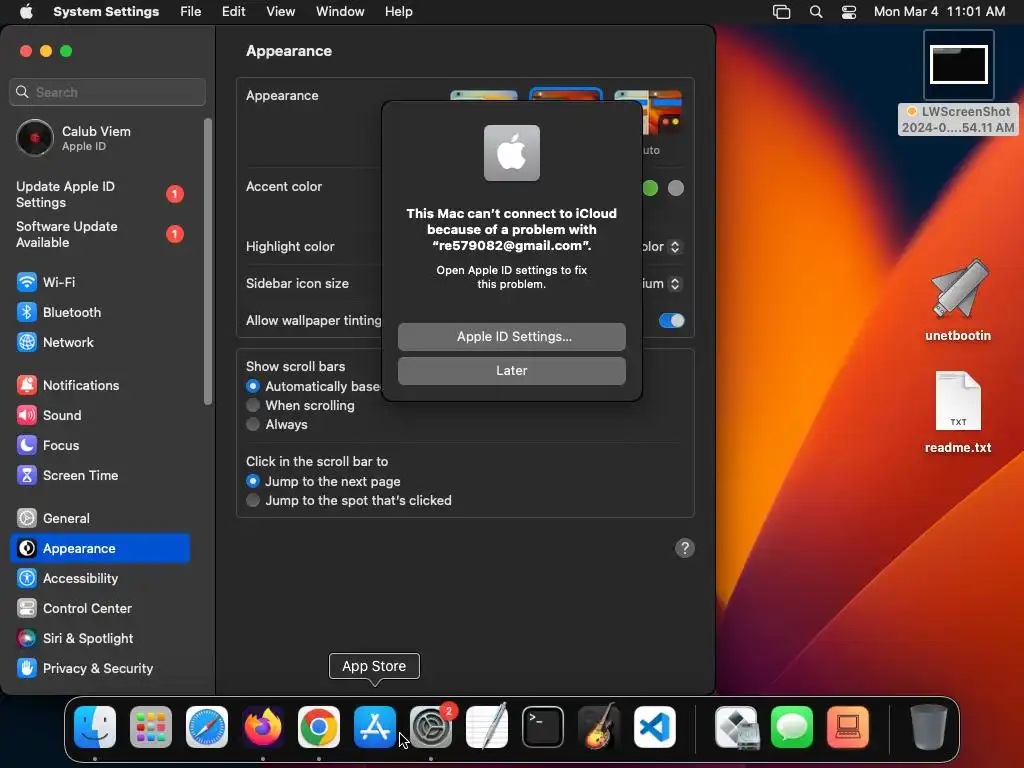Select readme.txt file on desktop

(958, 413)
